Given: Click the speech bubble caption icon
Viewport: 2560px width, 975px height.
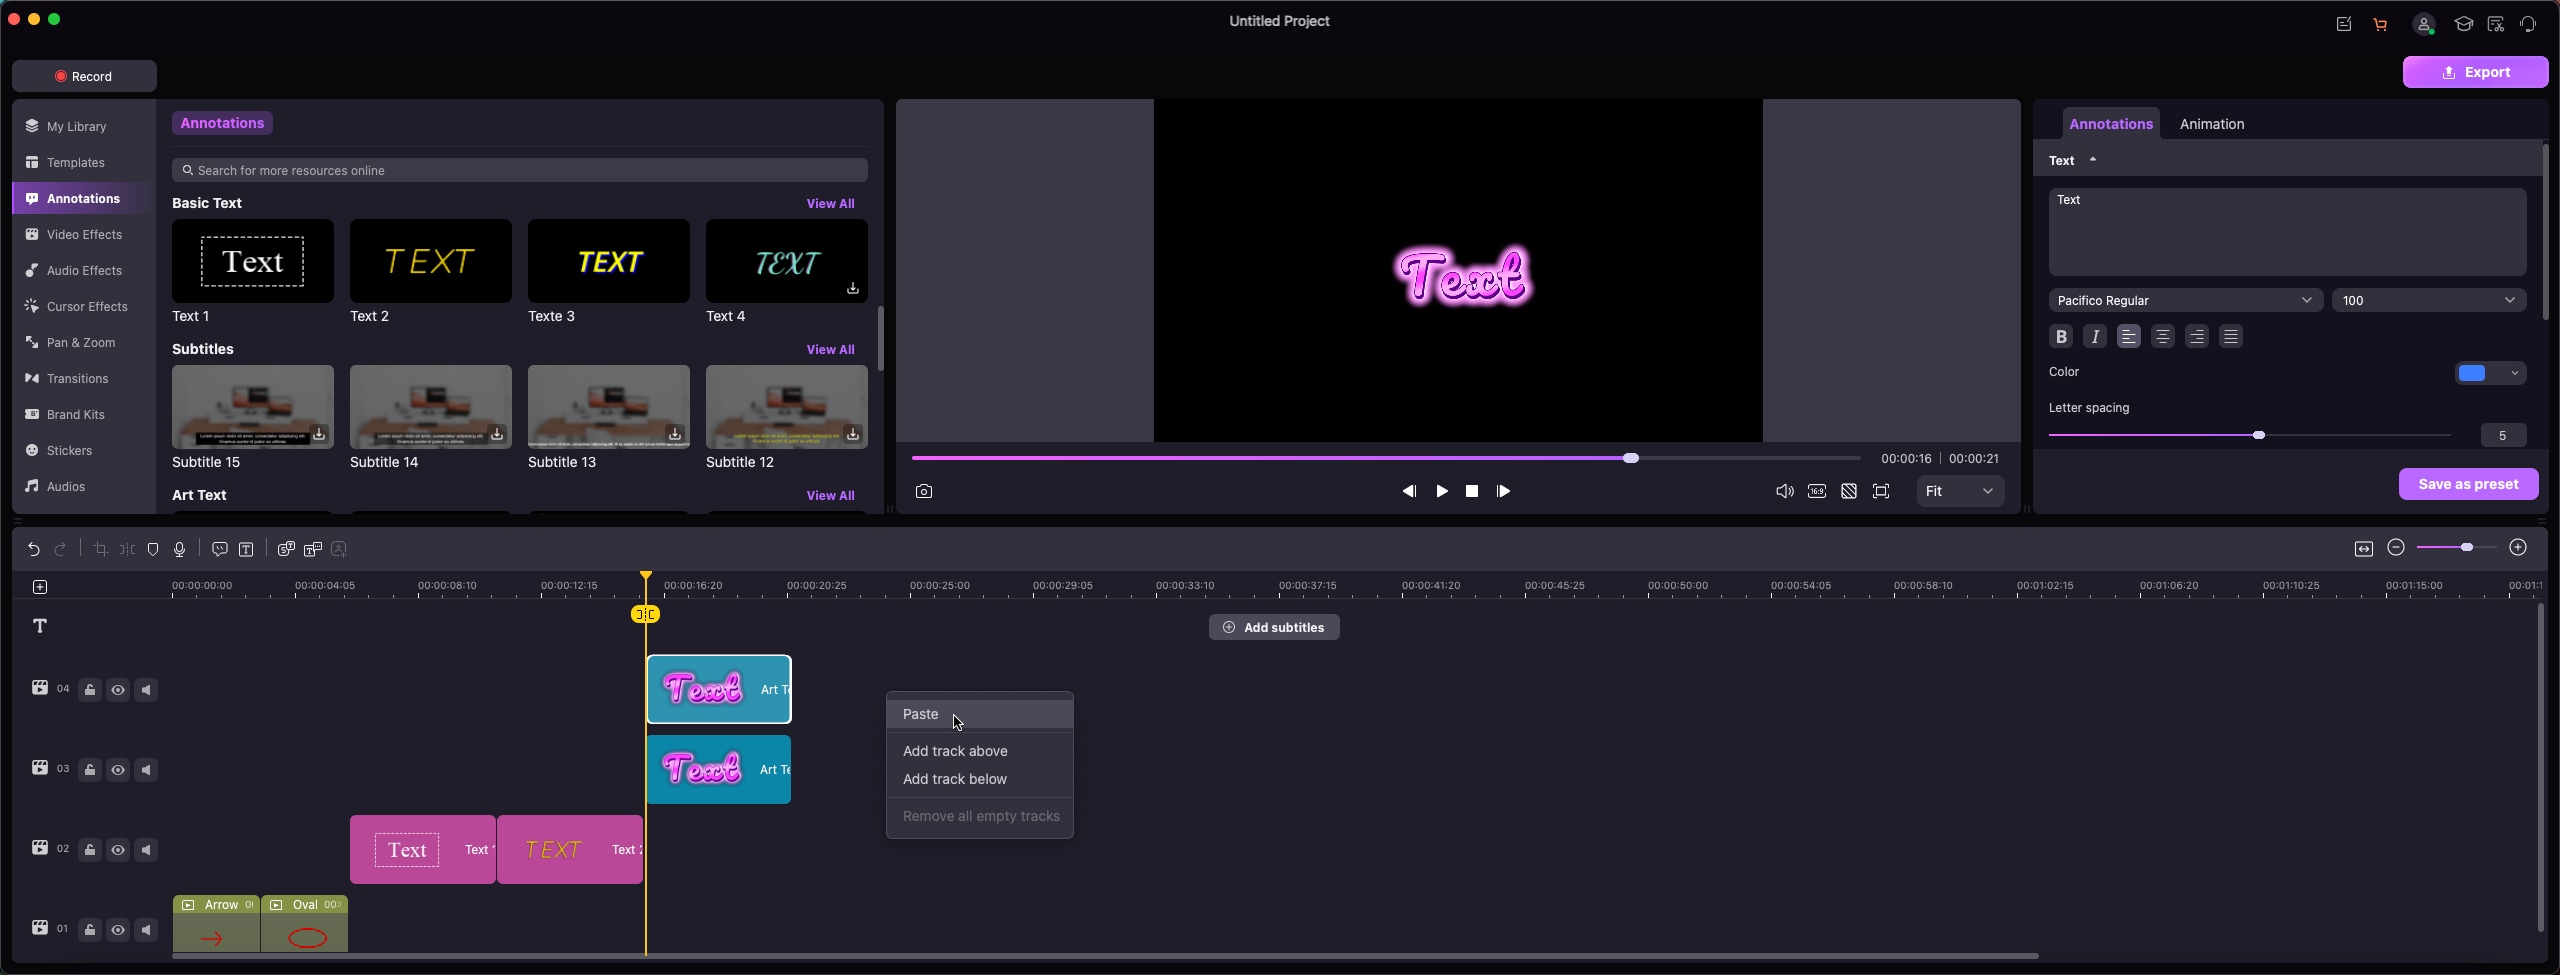Looking at the screenshot, I should click(220, 549).
